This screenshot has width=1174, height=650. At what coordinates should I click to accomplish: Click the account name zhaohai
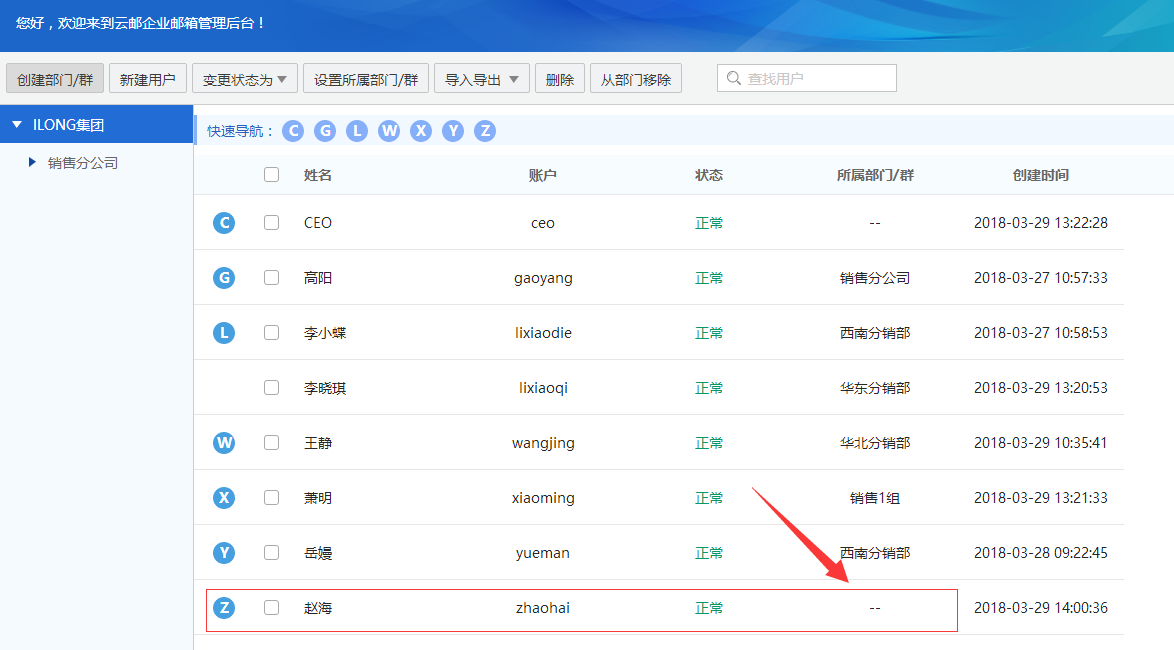point(543,608)
